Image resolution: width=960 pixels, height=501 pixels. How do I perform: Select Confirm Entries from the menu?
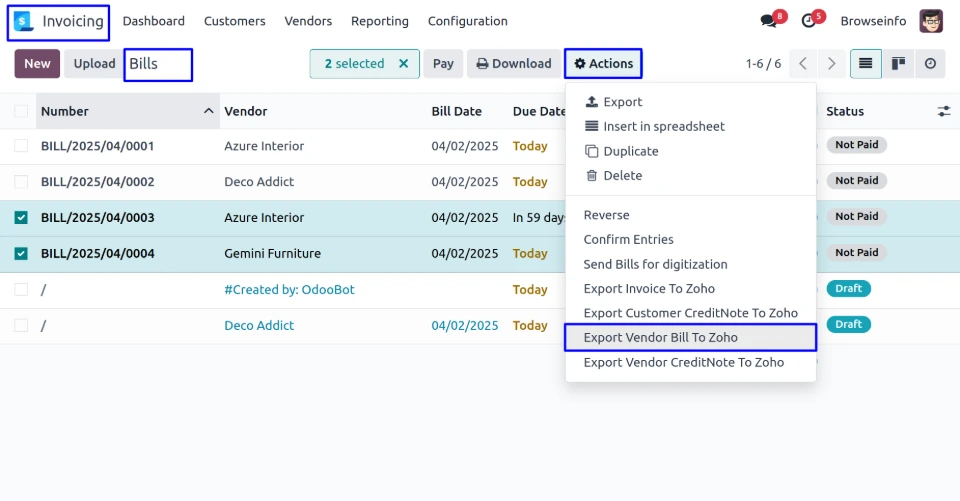coord(628,240)
